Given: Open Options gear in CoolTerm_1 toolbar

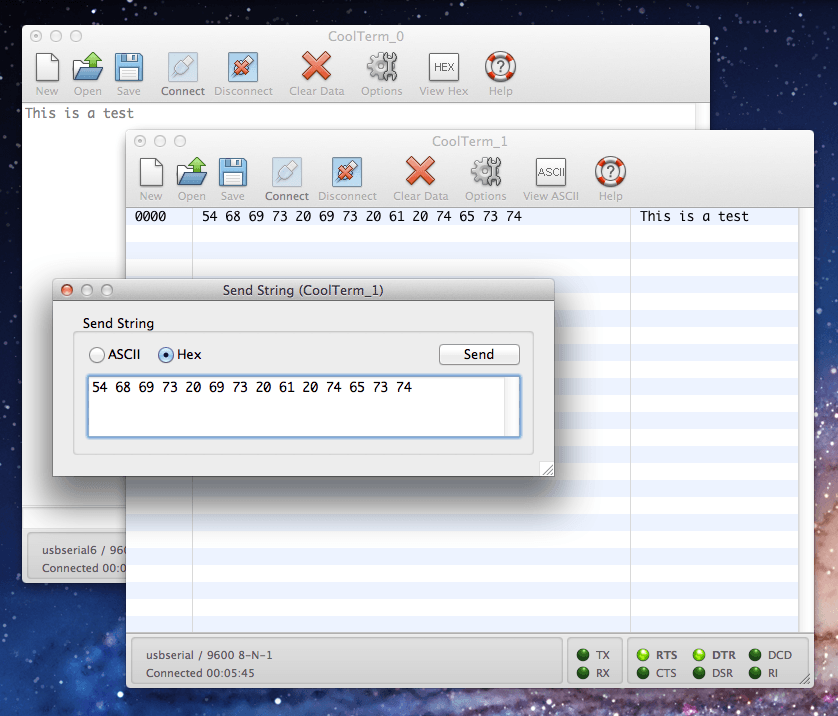Looking at the screenshot, I should [486, 172].
